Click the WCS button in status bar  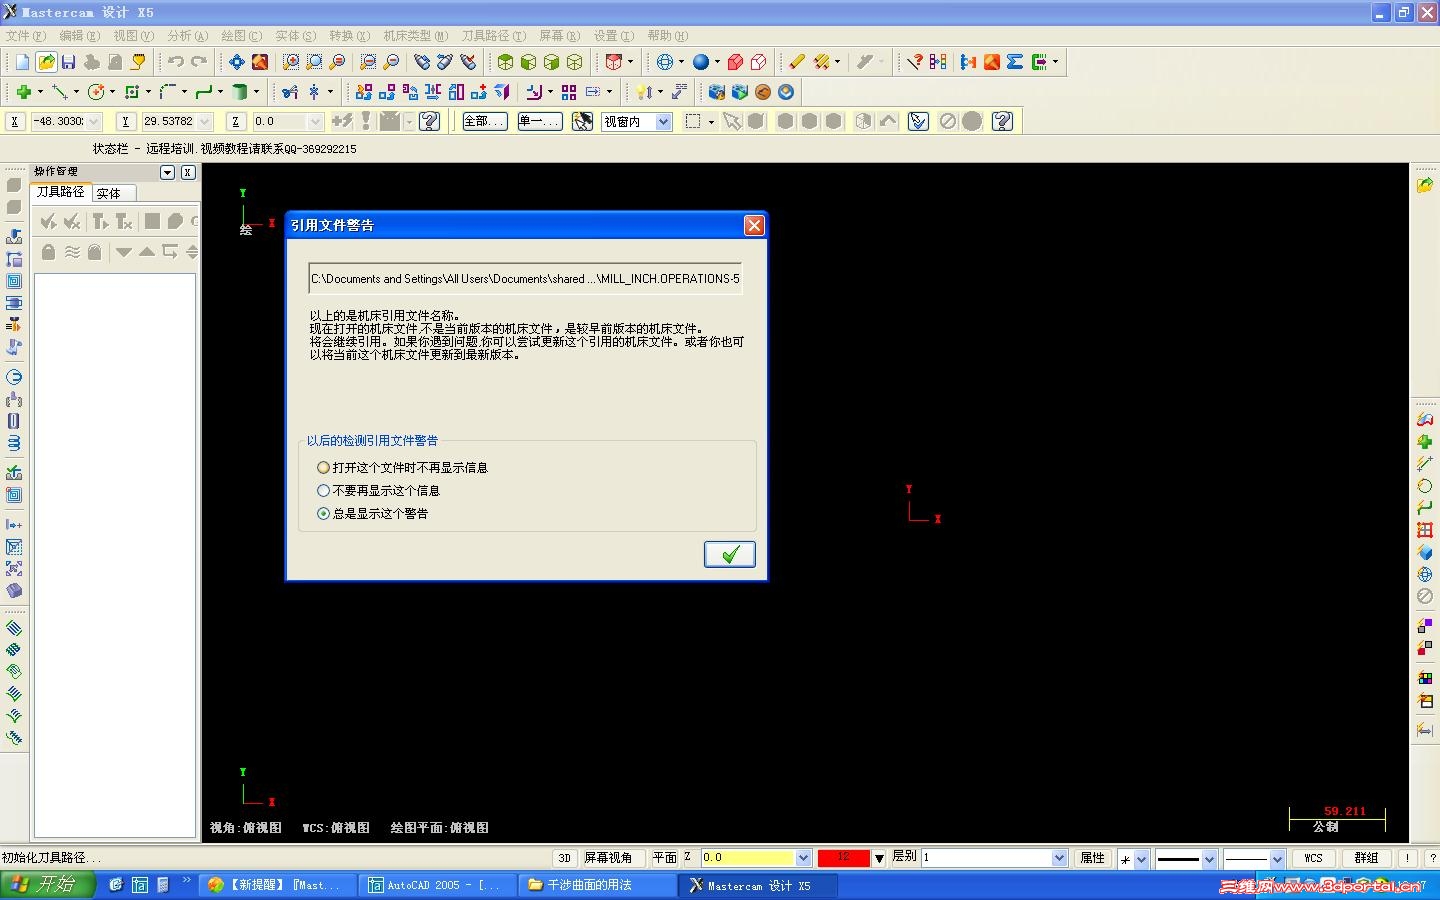(x=1313, y=858)
